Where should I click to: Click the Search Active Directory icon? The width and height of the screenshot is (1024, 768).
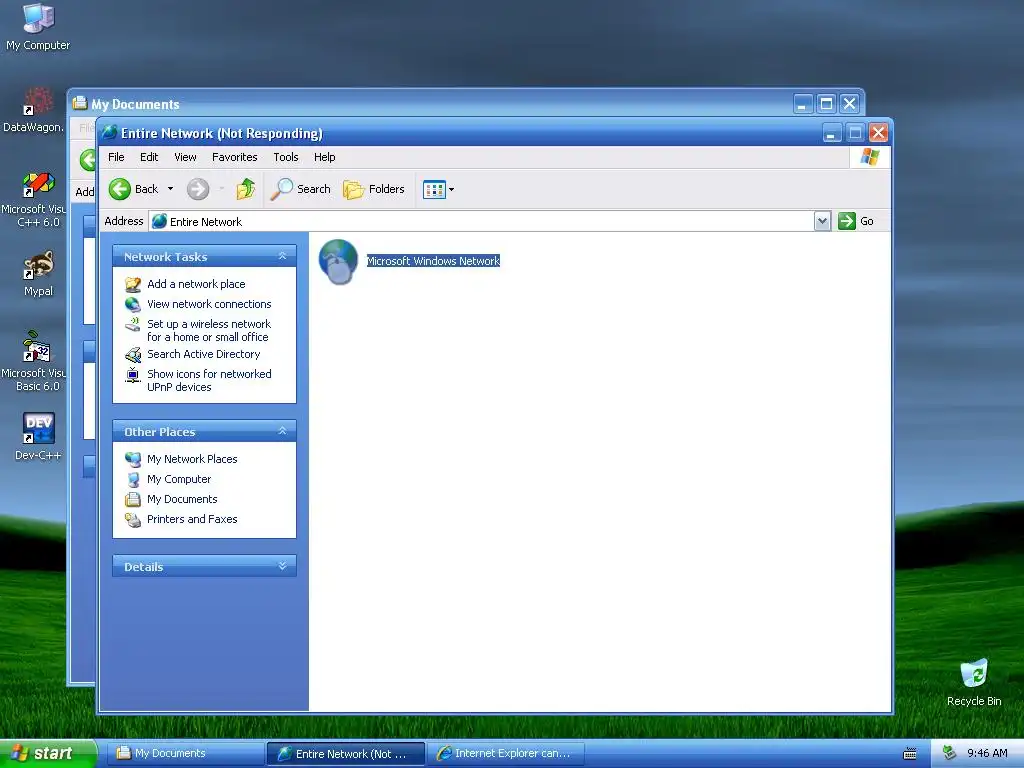pyautogui.click(x=133, y=355)
